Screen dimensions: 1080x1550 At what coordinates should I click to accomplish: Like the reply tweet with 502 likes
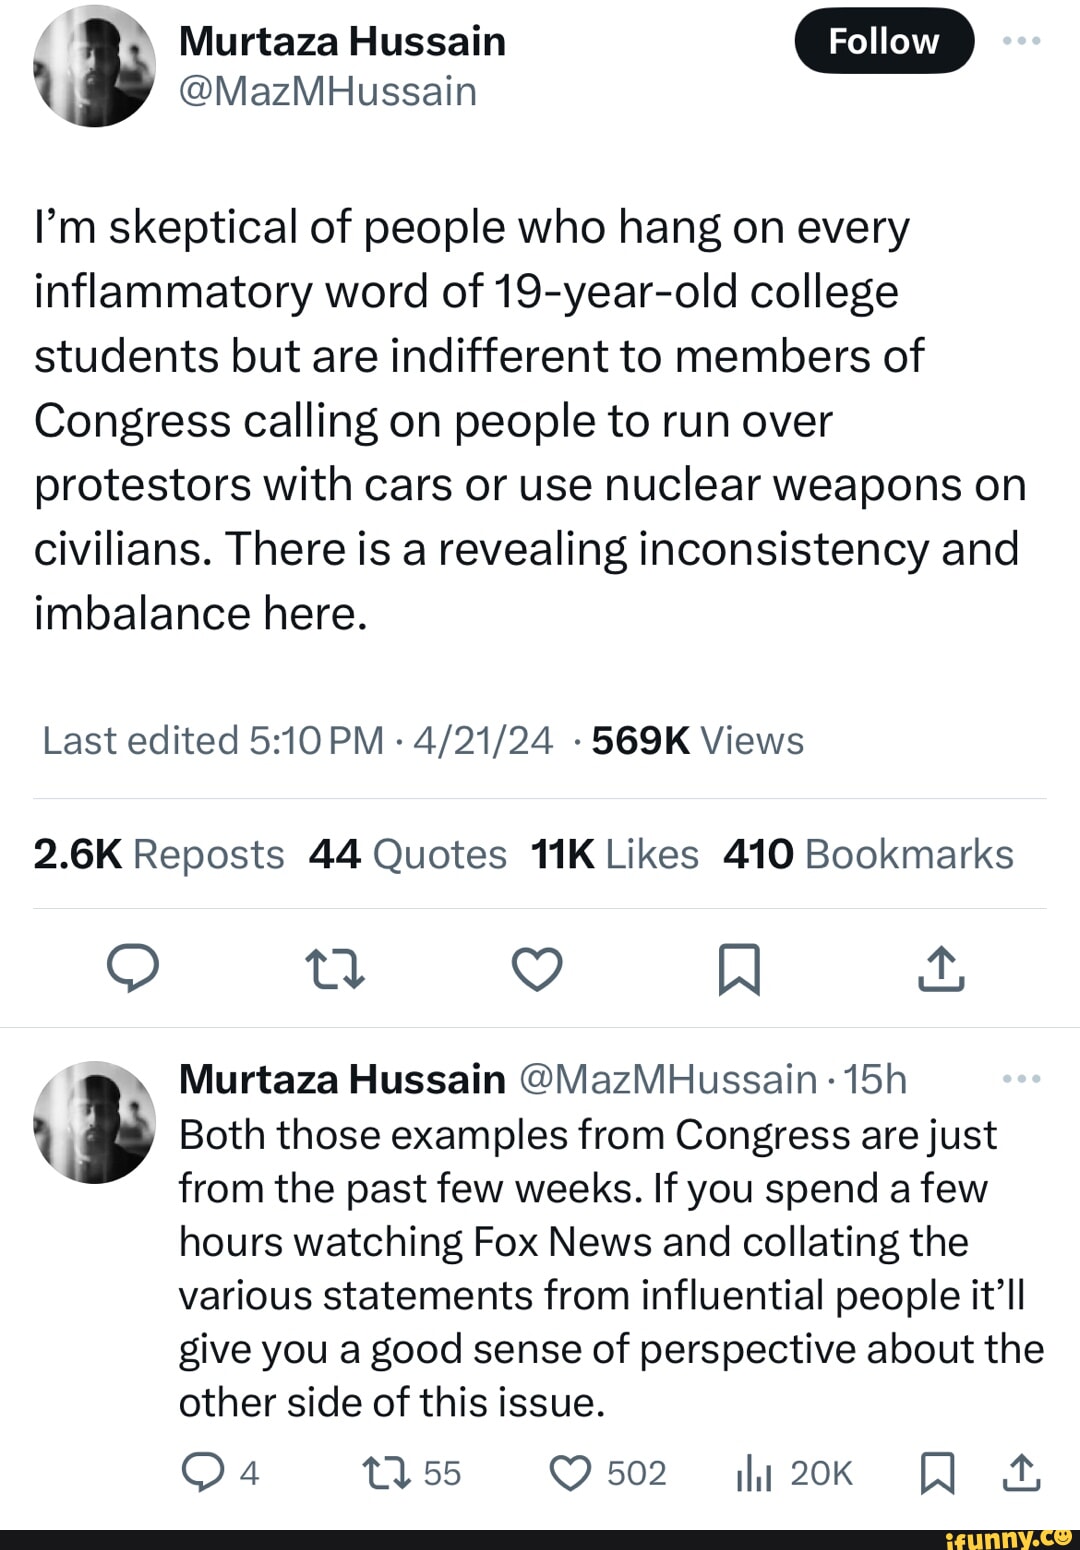click(571, 1473)
